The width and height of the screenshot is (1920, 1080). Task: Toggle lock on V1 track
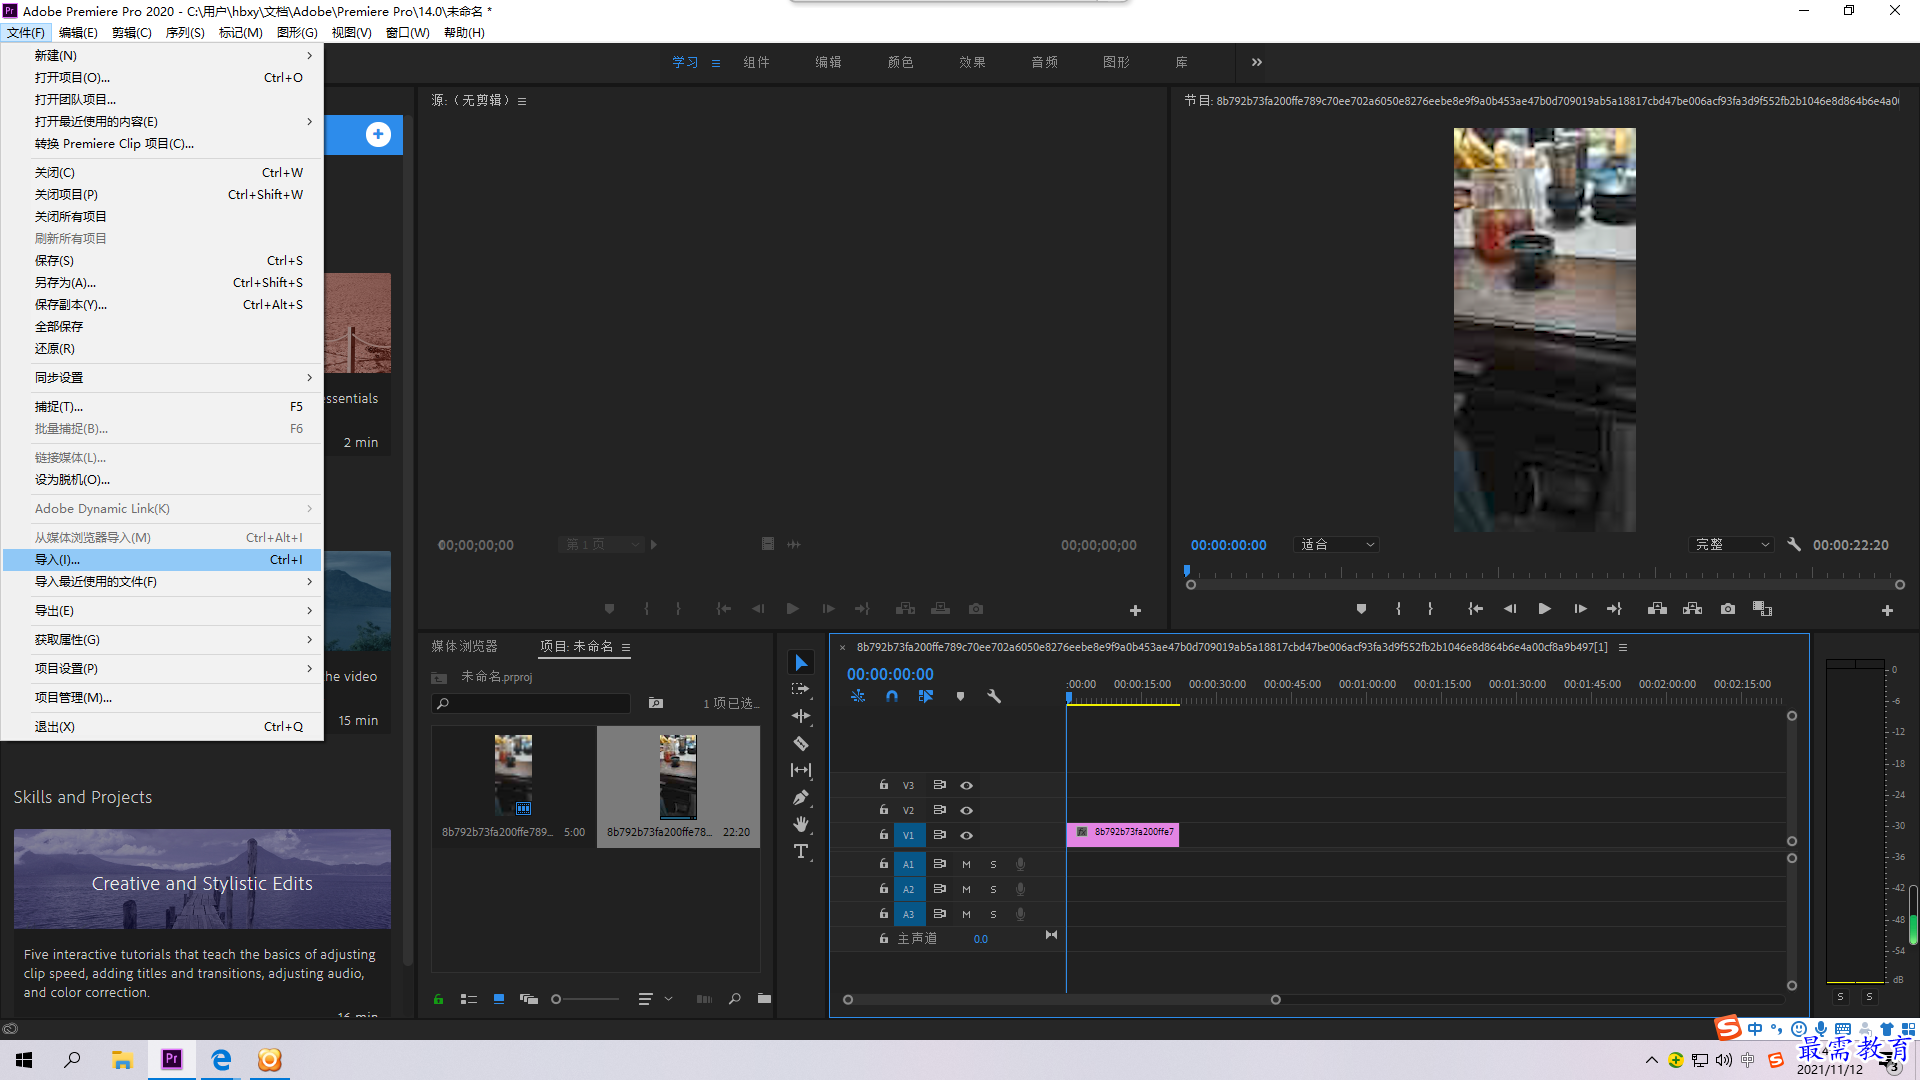click(x=883, y=834)
